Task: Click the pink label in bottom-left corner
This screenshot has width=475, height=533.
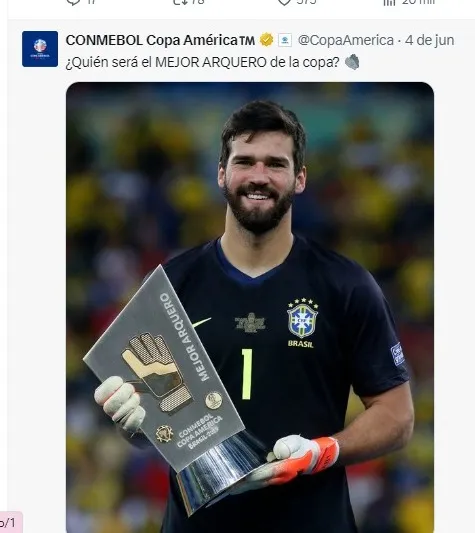Action: pyautogui.click(x=10, y=524)
